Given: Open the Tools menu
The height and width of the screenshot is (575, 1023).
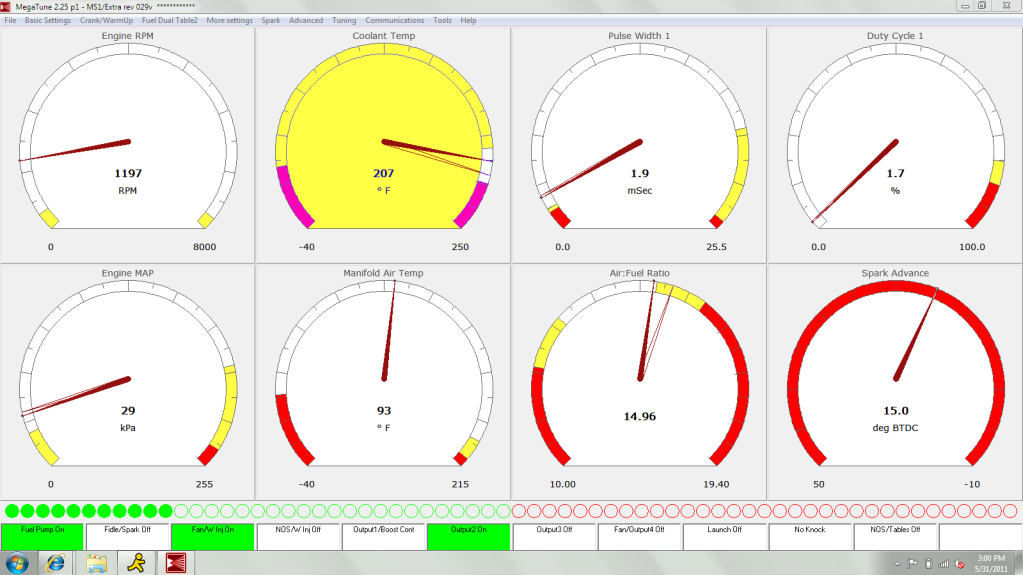Looking at the screenshot, I should tap(442, 20).
